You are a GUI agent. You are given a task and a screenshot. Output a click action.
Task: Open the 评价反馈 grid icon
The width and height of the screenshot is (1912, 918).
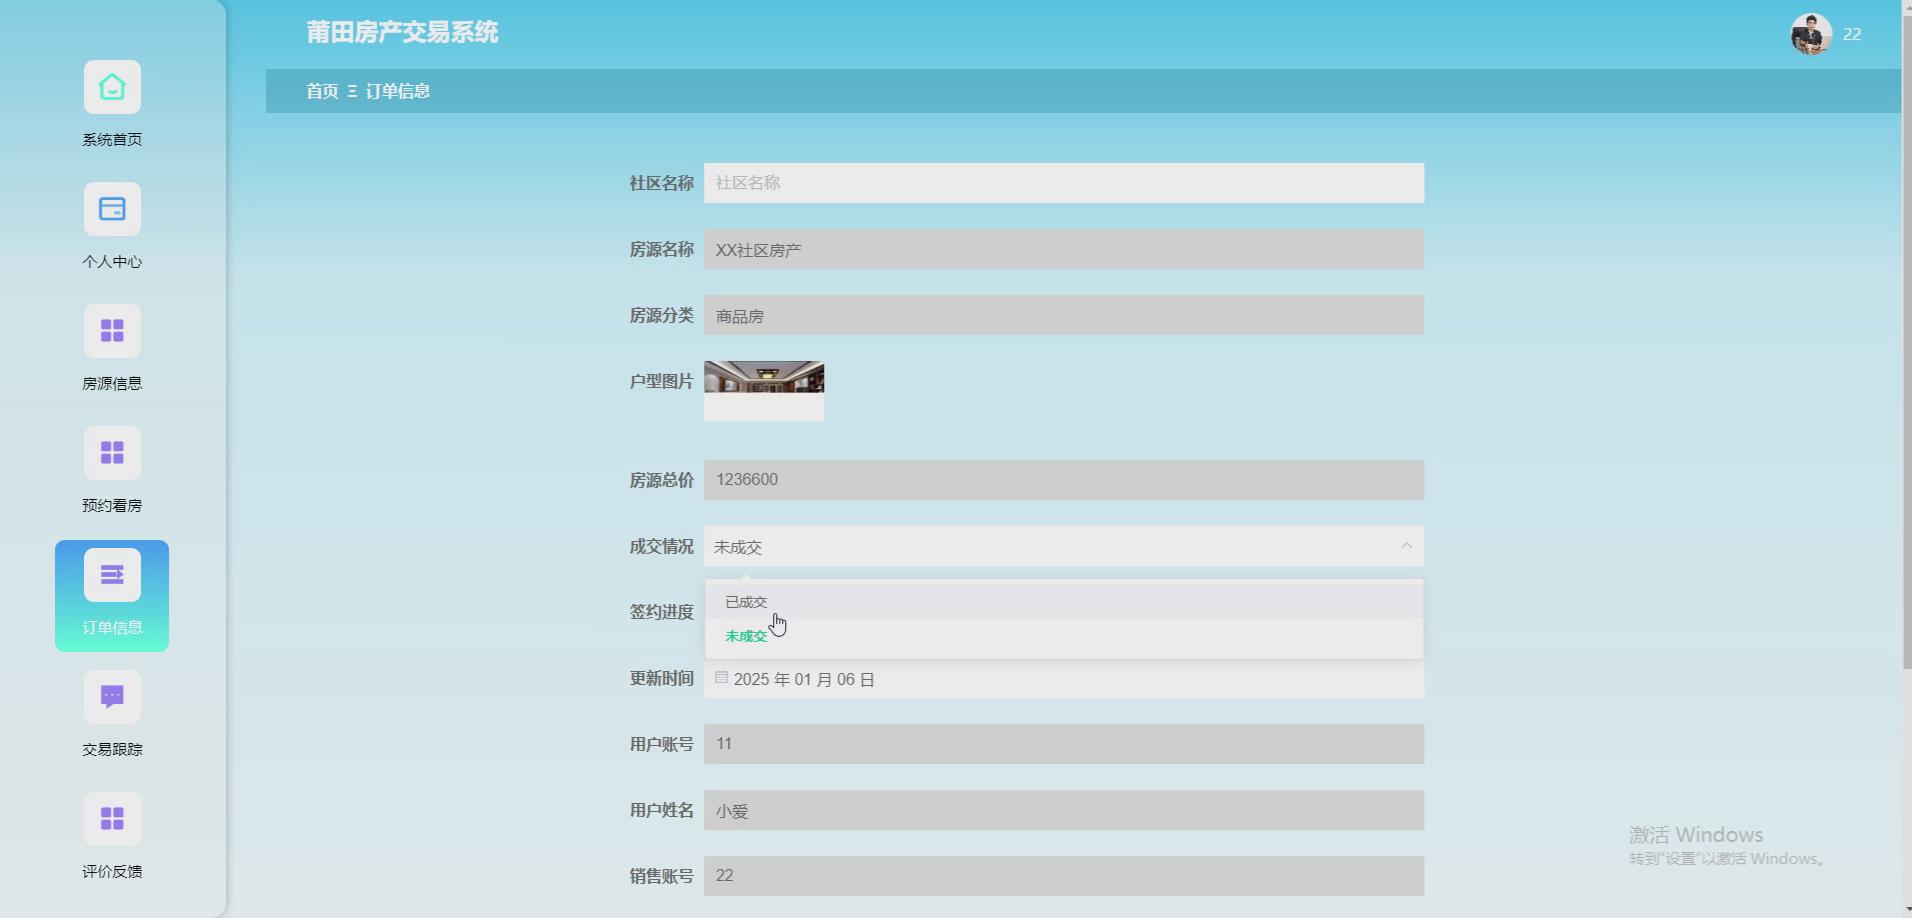click(x=112, y=819)
